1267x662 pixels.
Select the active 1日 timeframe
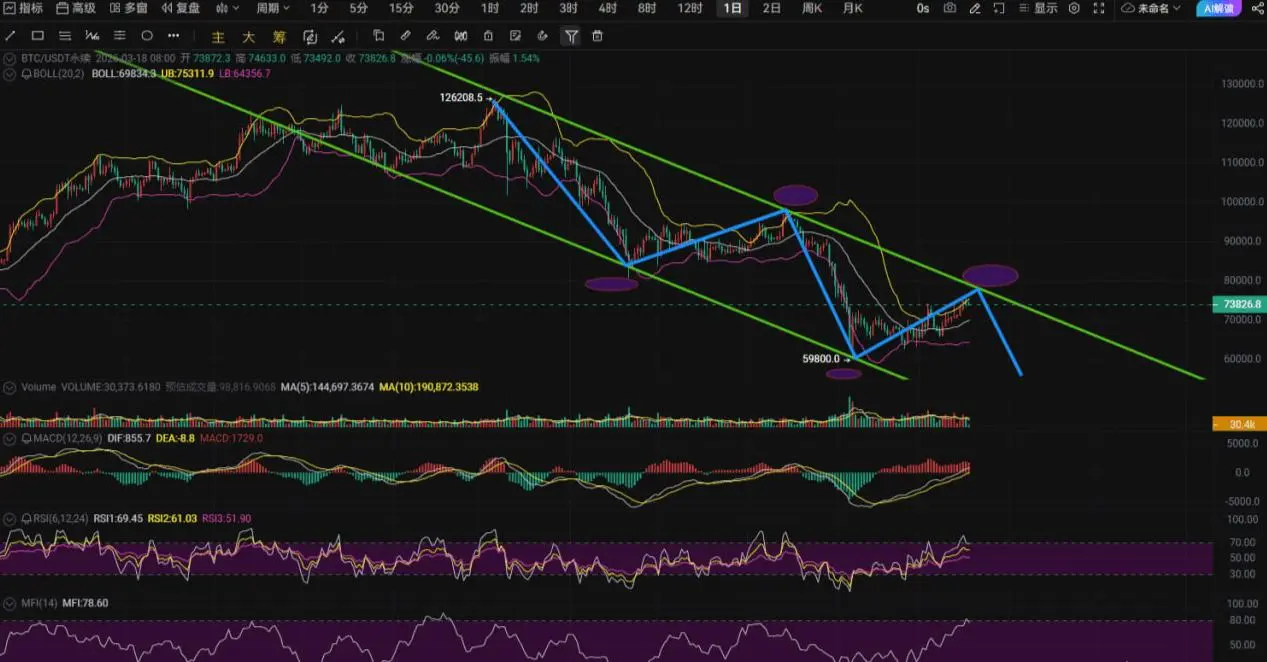(732, 8)
